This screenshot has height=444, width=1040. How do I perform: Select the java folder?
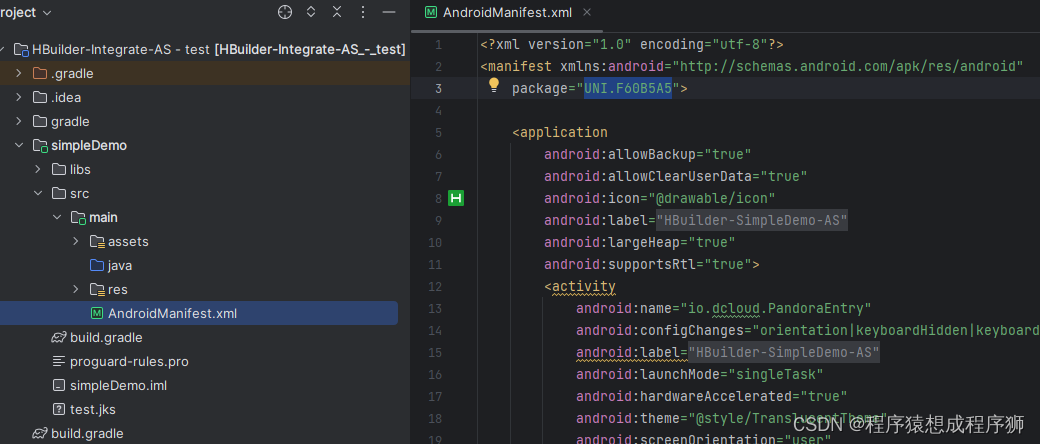[119, 266]
